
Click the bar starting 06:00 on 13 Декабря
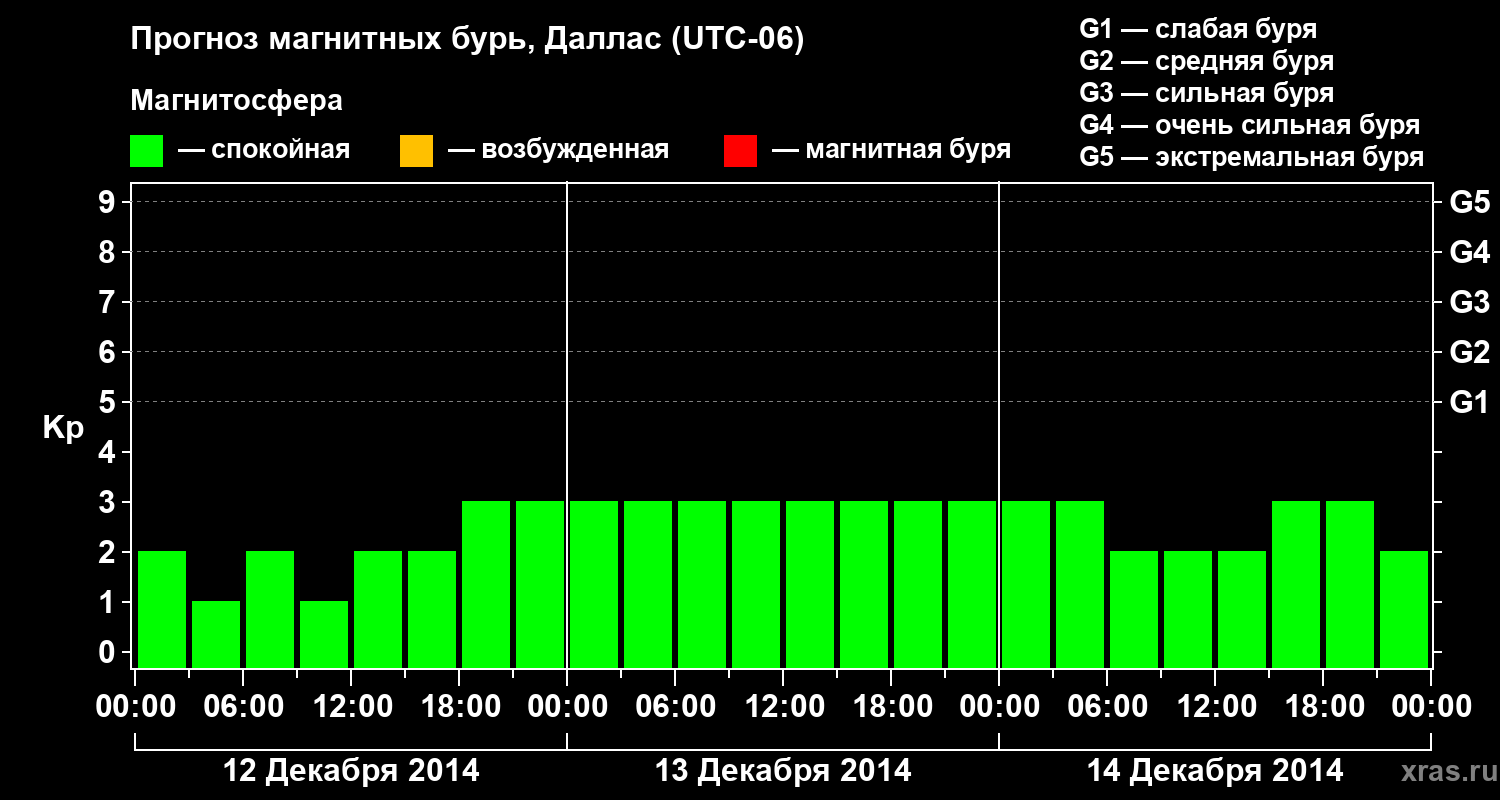tap(702, 584)
